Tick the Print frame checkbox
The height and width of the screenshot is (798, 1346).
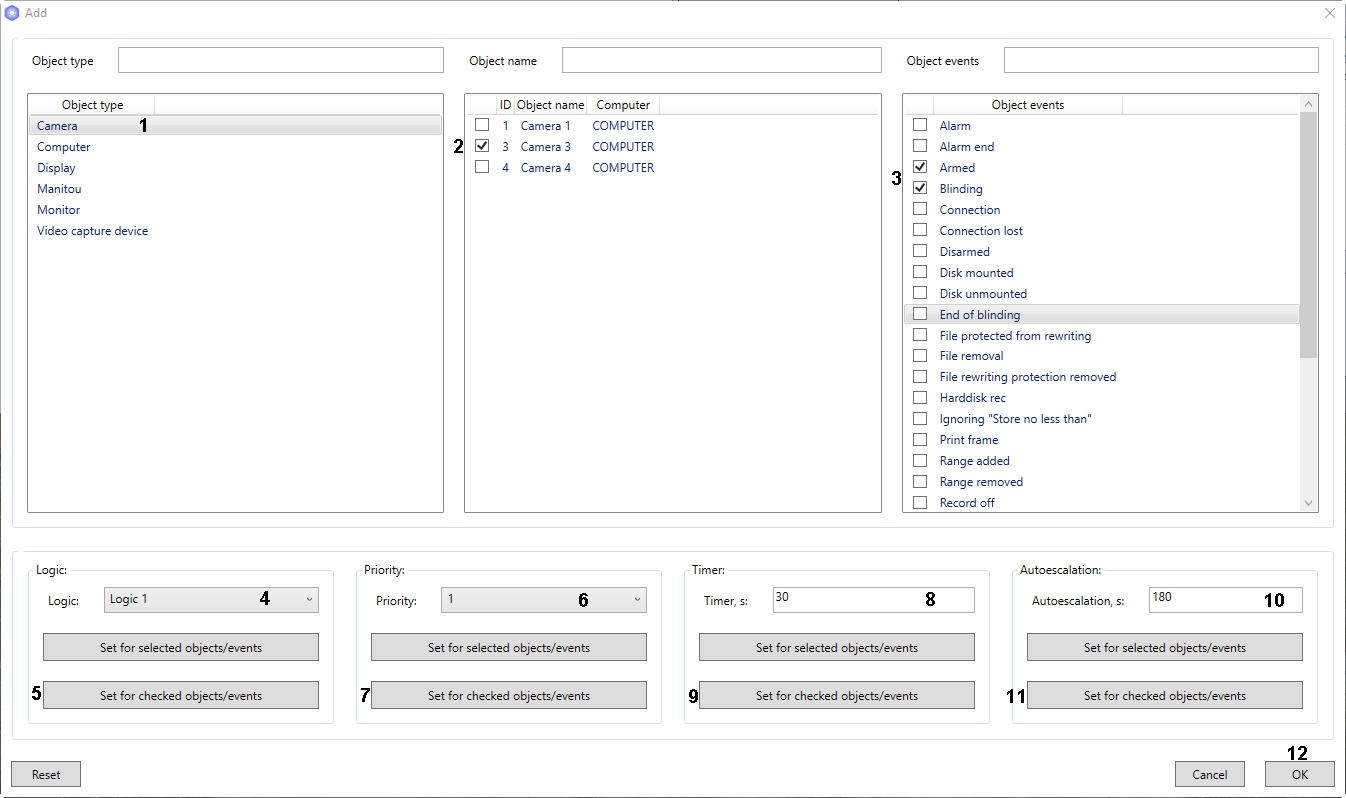pos(920,439)
